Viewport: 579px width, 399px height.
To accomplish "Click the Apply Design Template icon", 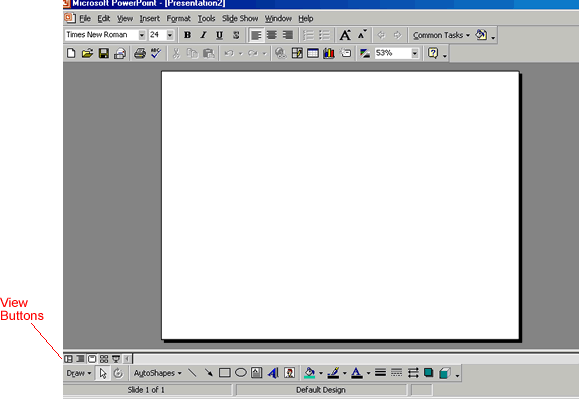I will [x=481, y=35].
